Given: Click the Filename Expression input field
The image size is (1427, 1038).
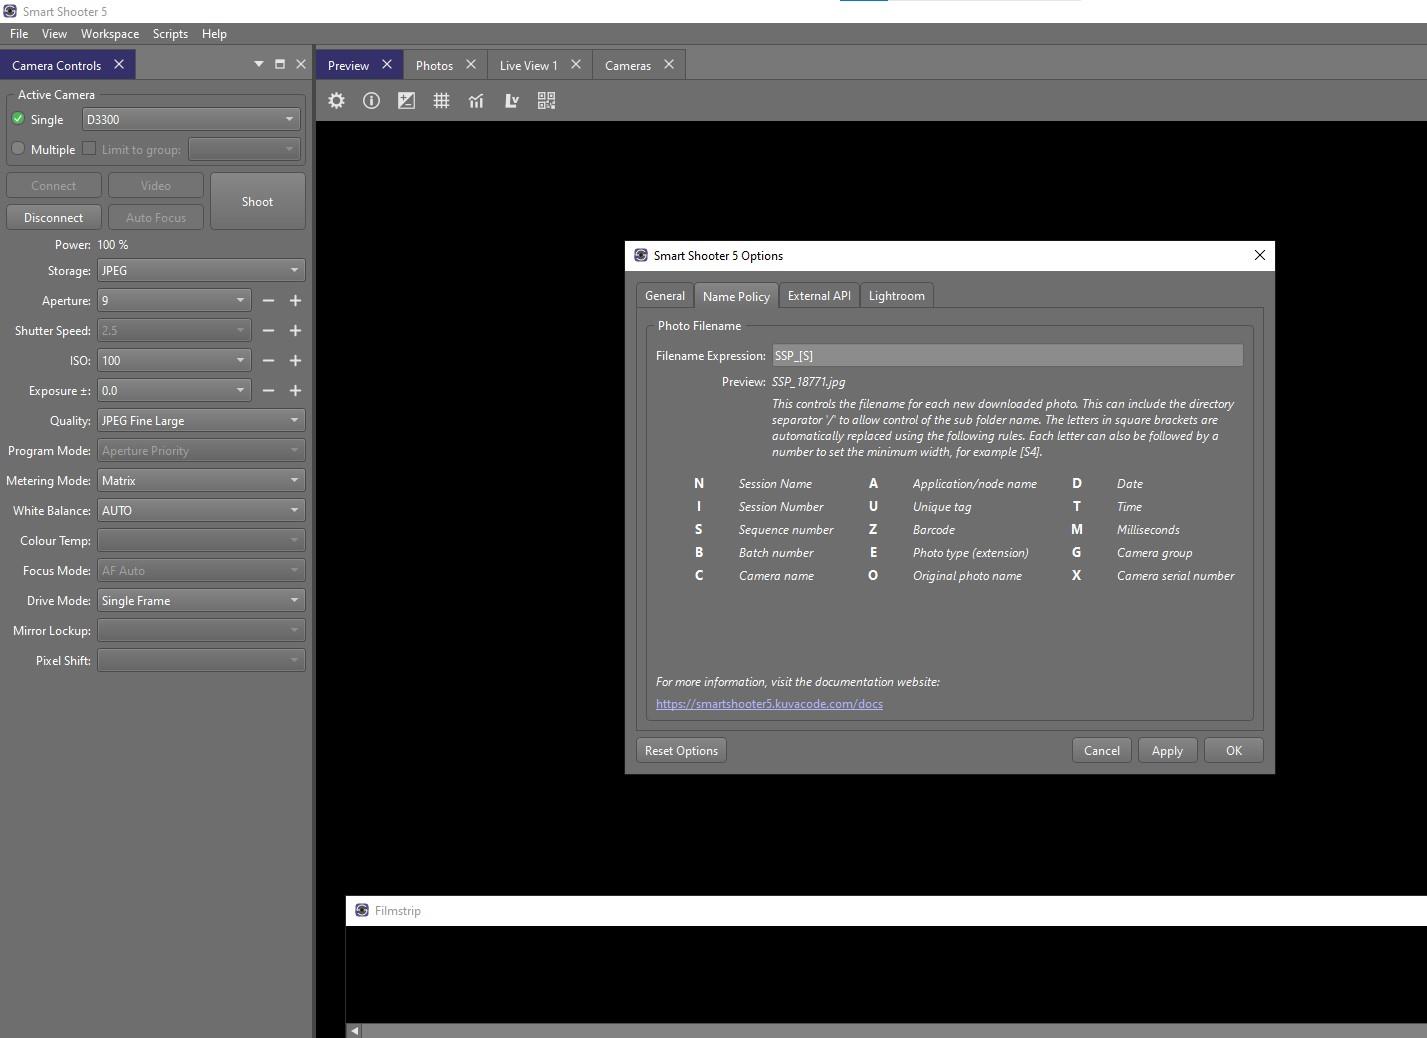Looking at the screenshot, I should 1007,356.
